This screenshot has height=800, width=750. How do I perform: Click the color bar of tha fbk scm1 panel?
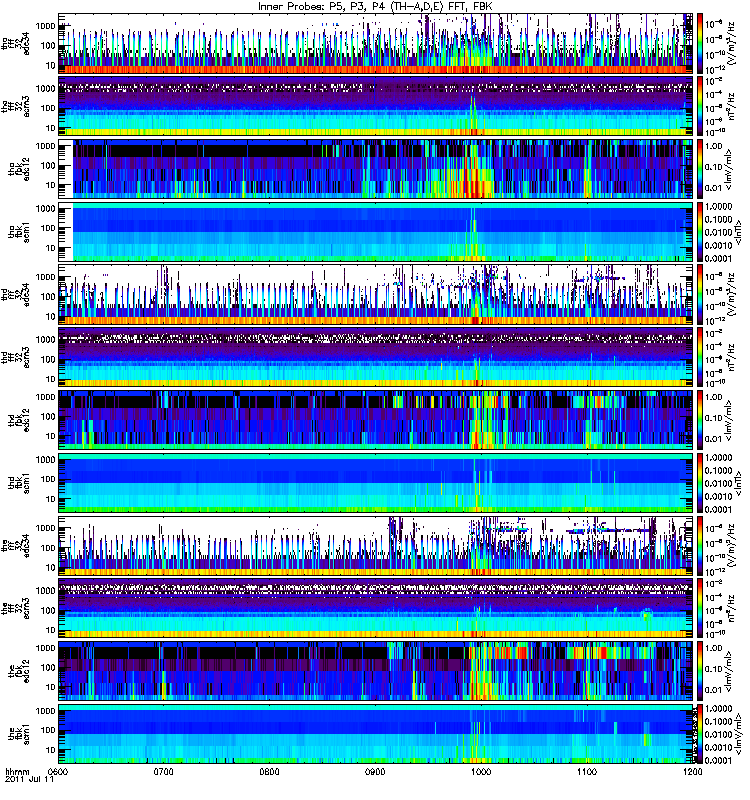[x=699, y=232]
